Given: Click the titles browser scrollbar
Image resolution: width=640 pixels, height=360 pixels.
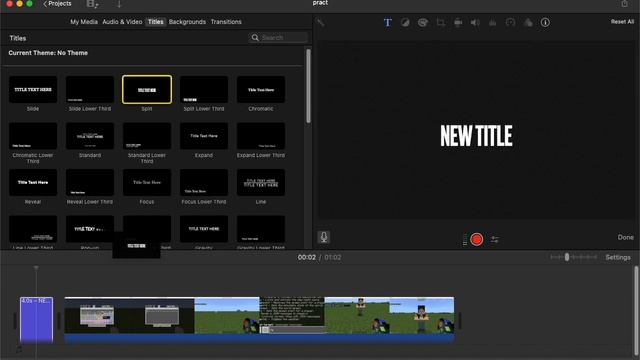Looking at the screenshot, I should (308, 86).
